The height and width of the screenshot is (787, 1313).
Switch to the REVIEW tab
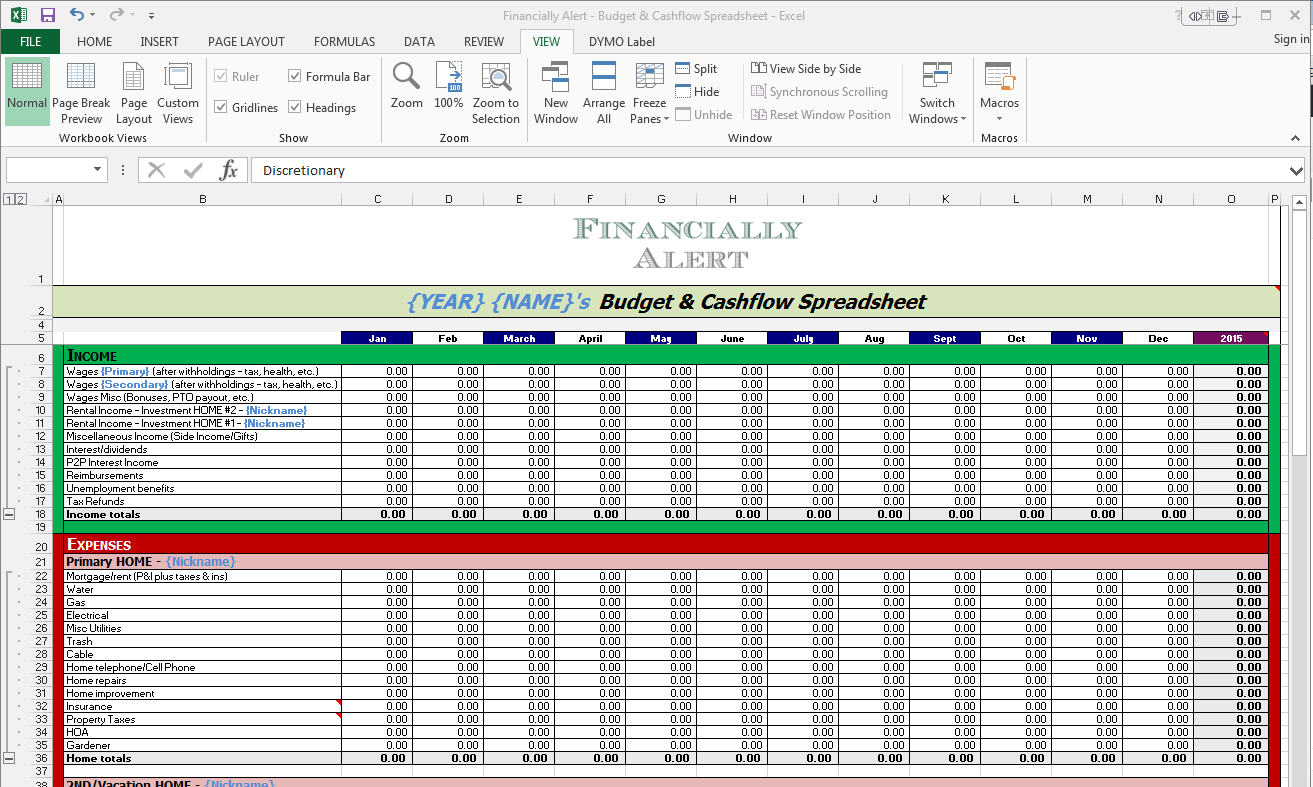coord(484,42)
